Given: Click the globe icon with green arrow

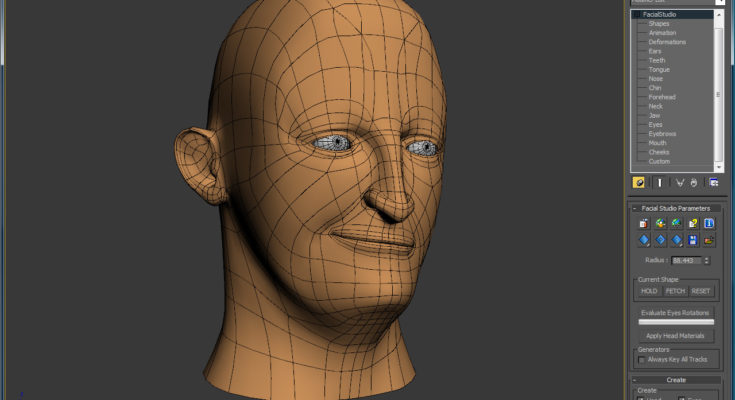Looking at the screenshot, I should (x=676, y=223).
